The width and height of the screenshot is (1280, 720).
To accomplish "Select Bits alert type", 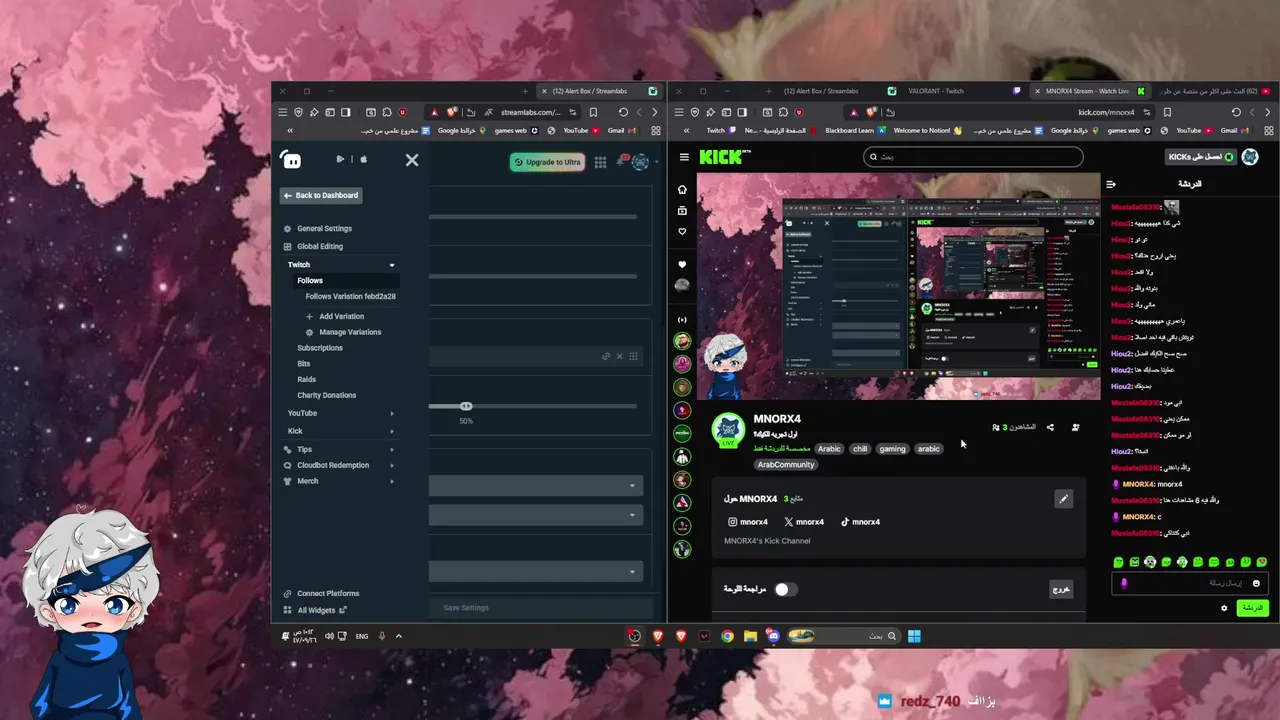I will tap(304, 364).
